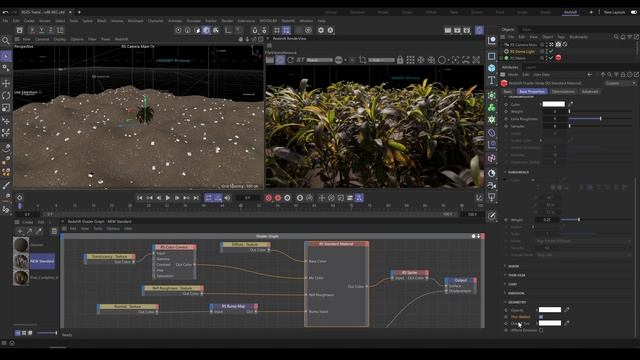Screen dimensions: 640x360
Task: Toggle Z axis lock
Action: (51, 30)
